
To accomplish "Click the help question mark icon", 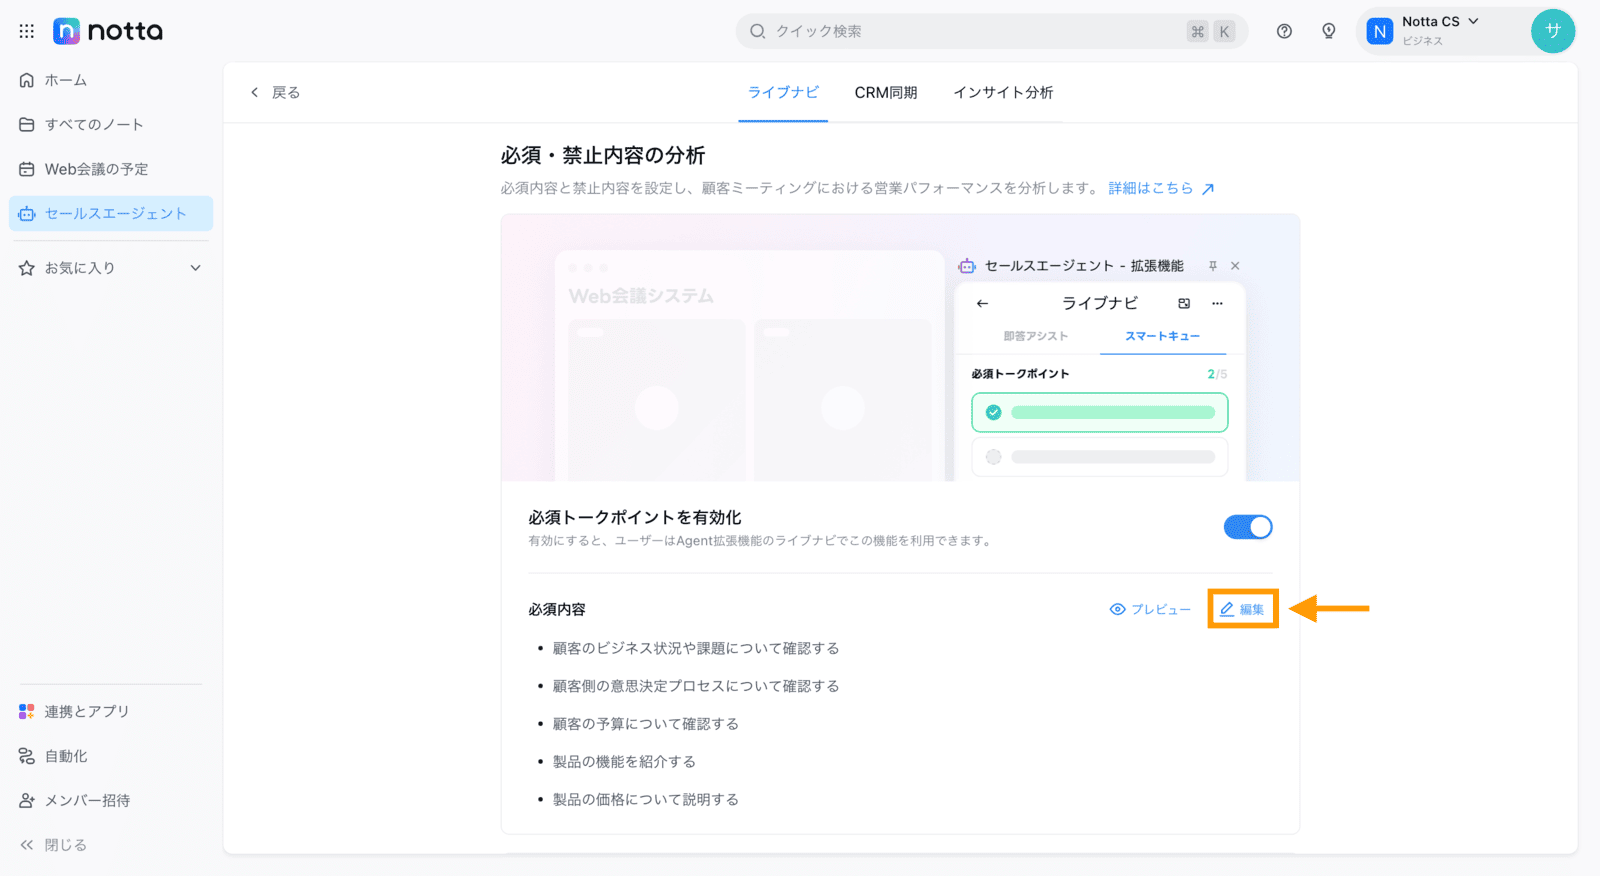I will (x=1284, y=31).
